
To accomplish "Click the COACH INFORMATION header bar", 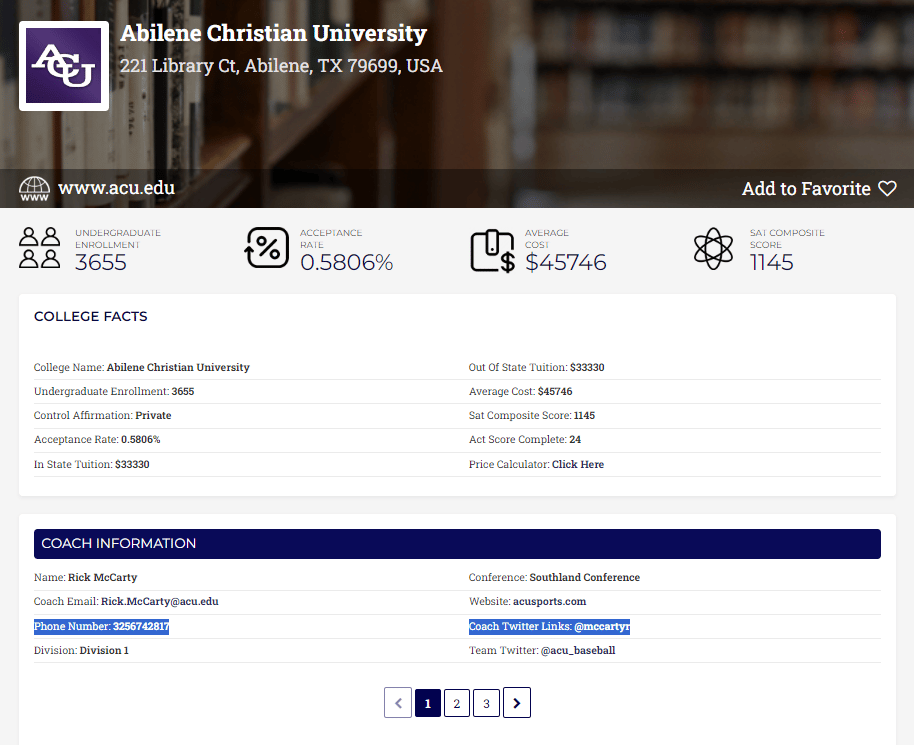I will click(x=457, y=544).
